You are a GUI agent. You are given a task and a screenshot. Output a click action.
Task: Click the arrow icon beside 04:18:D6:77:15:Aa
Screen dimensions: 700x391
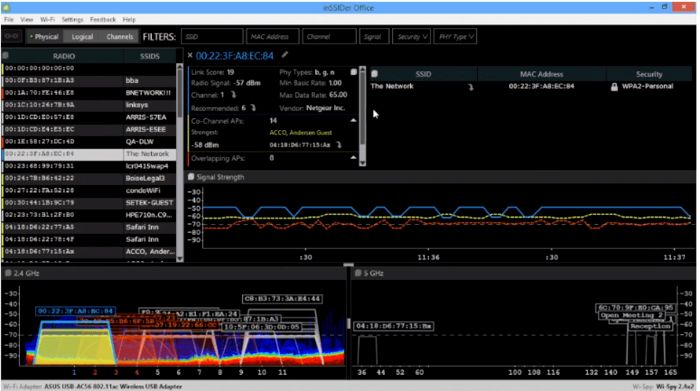pos(339,145)
